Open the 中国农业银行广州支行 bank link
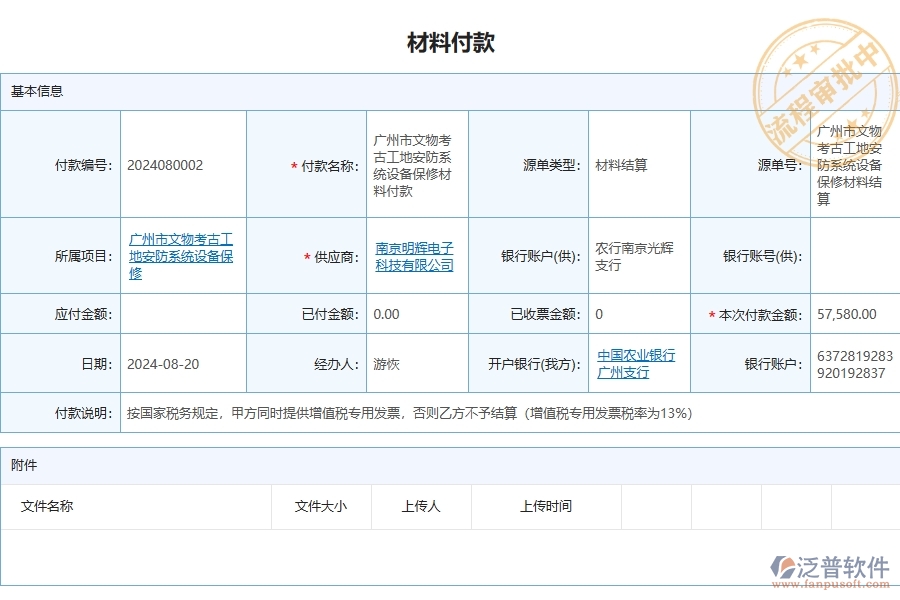This screenshot has width=900, height=600. coord(637,363)
